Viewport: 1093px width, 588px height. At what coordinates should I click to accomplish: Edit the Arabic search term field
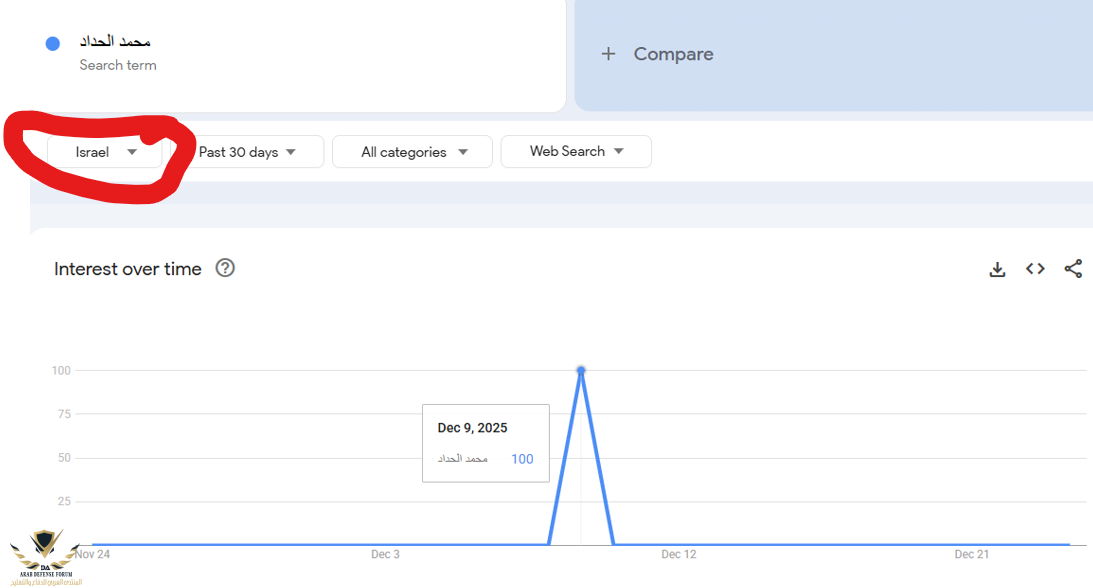[x=115, y=41]
